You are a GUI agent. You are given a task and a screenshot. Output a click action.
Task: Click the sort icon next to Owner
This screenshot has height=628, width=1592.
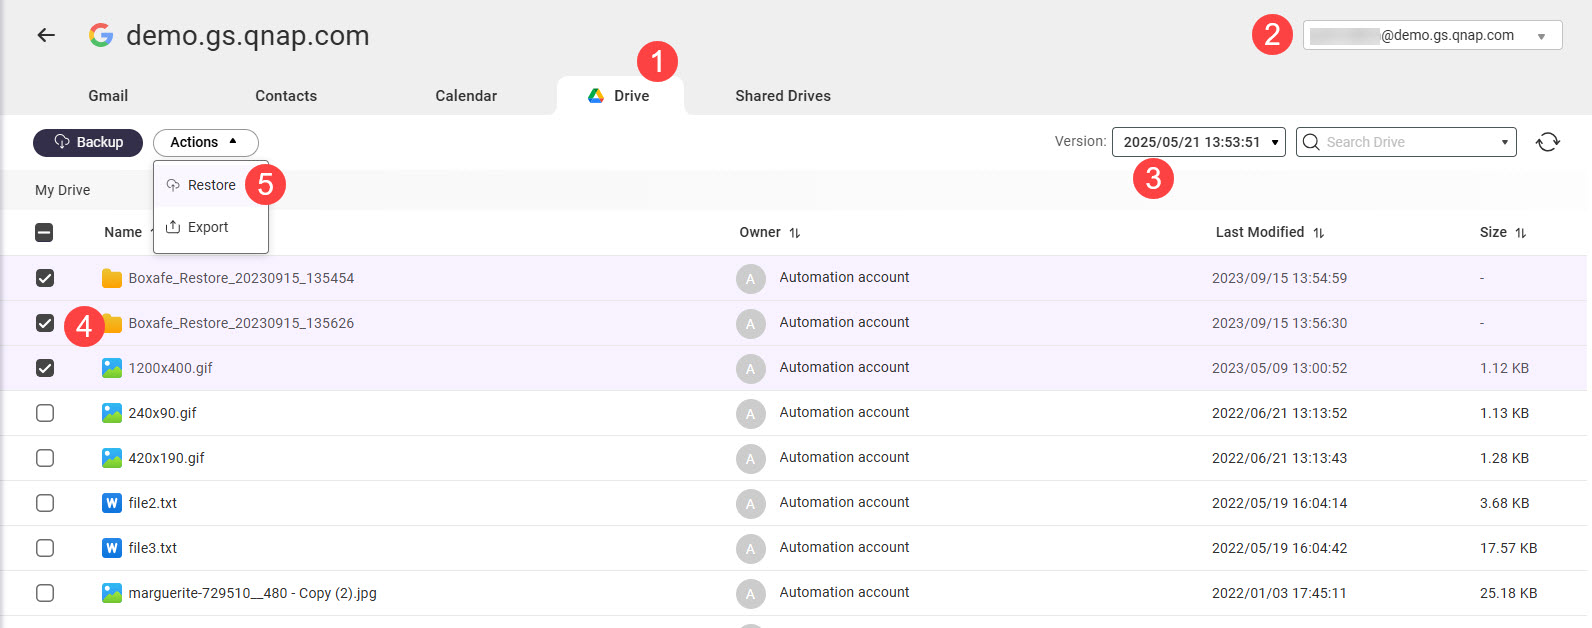(x=795, y=233)
